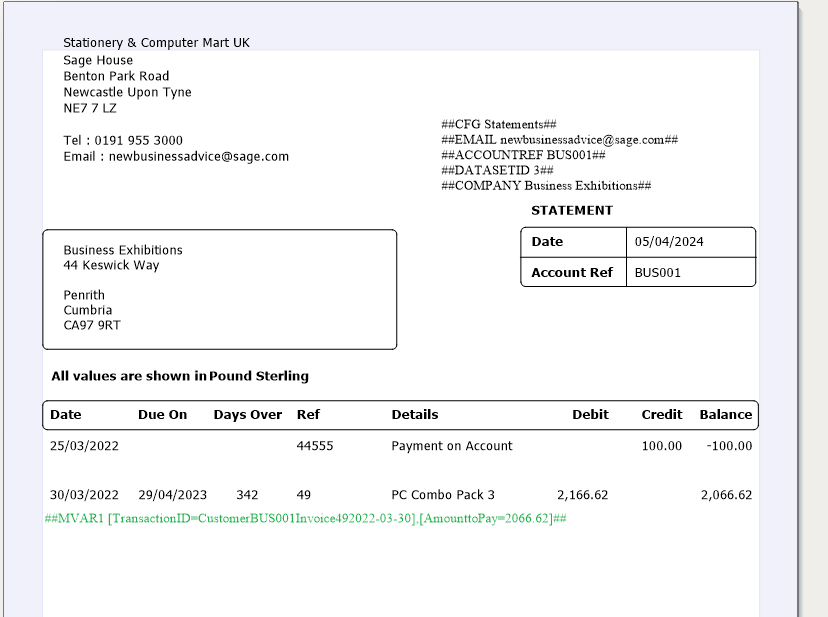Click the ##DATASETID 3## tag
The width and height of the screenshot is (828, 617).
point(497,171)
